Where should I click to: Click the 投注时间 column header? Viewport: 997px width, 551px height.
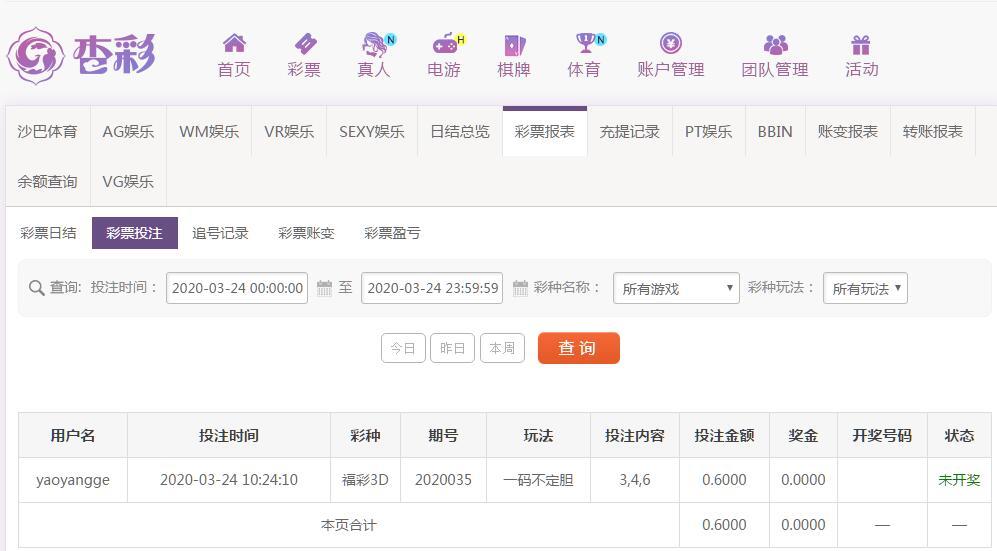[229, 435]
